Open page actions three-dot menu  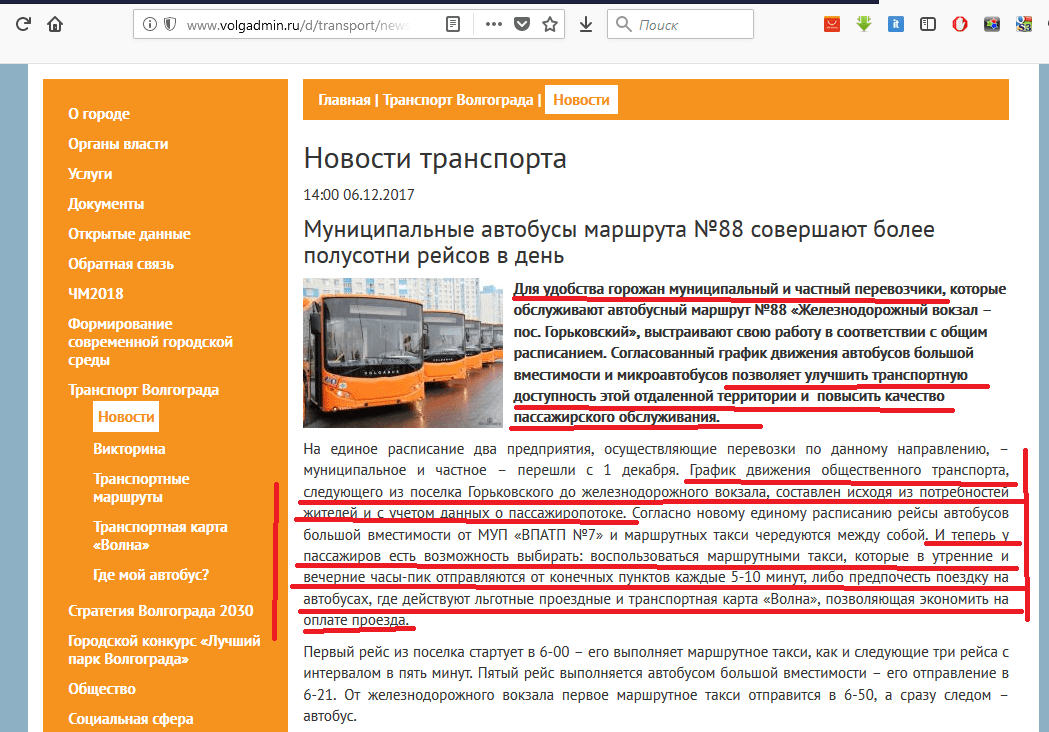click(x=494, y=25)
